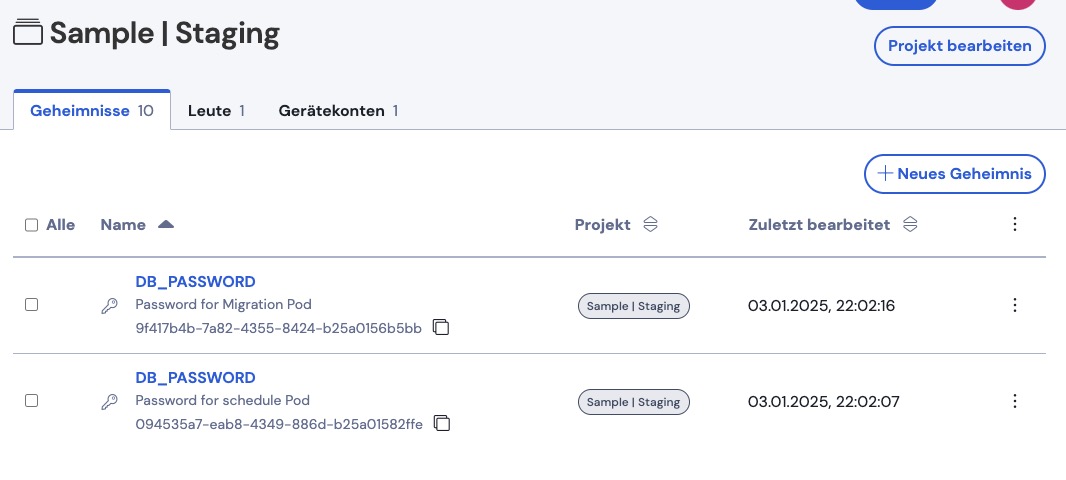Switch to the Leute tab
The height and width of the screenshot is (480, 1066).
[x=216, y=110]
